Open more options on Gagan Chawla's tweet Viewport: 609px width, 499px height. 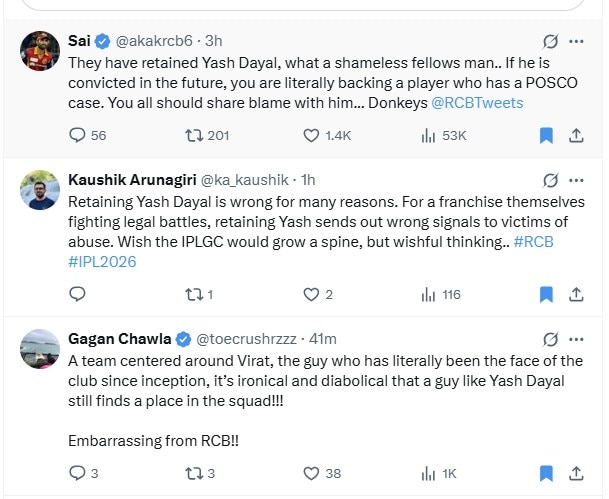tap(577, 340)
